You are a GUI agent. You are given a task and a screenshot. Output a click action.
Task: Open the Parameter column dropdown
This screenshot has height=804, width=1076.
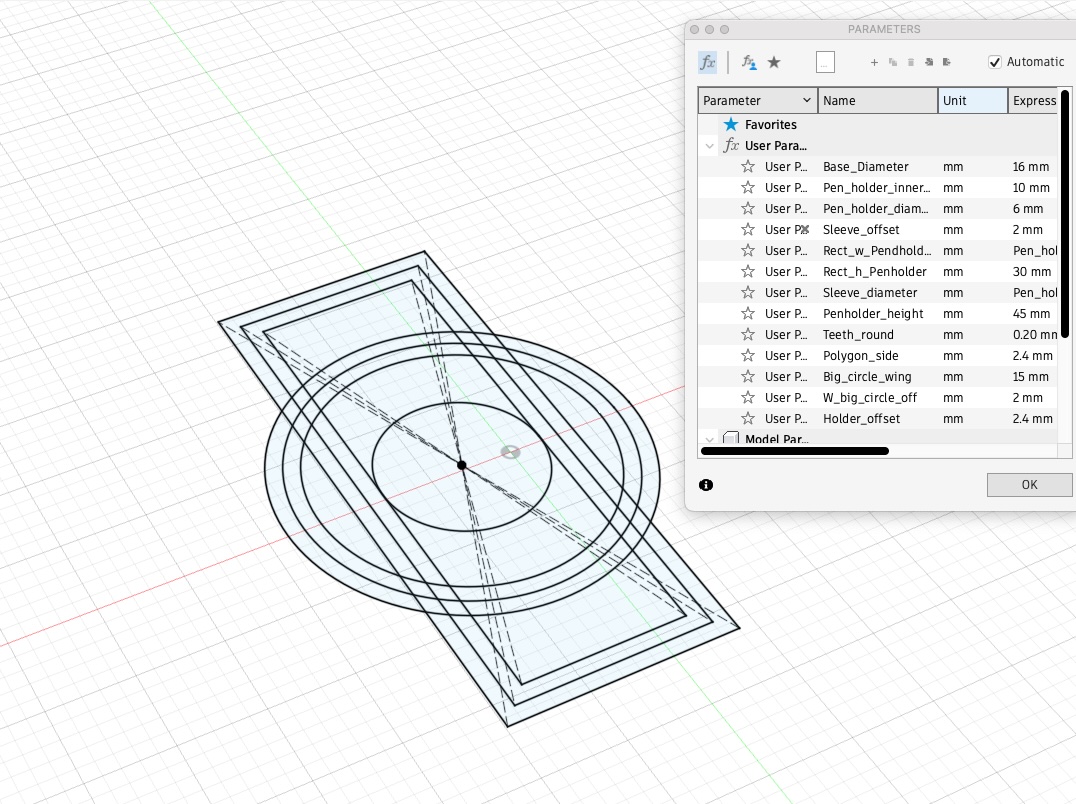807,101
